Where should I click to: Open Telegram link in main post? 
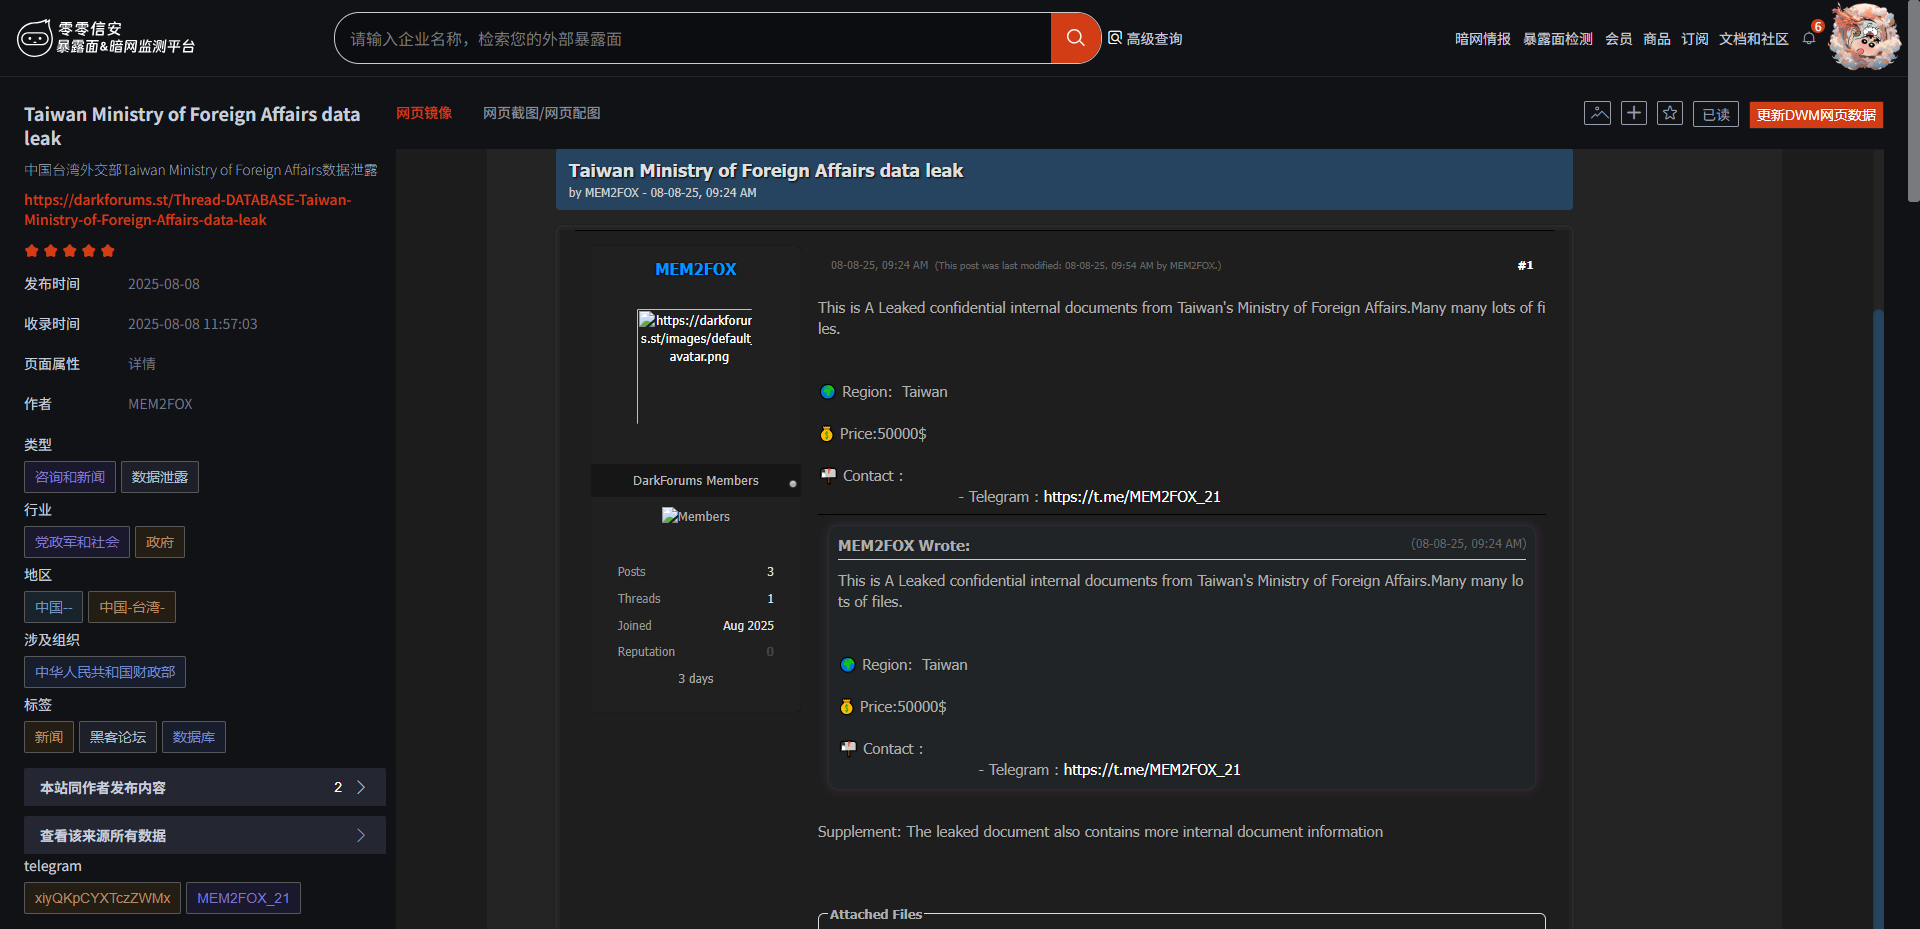(1132, 497)
